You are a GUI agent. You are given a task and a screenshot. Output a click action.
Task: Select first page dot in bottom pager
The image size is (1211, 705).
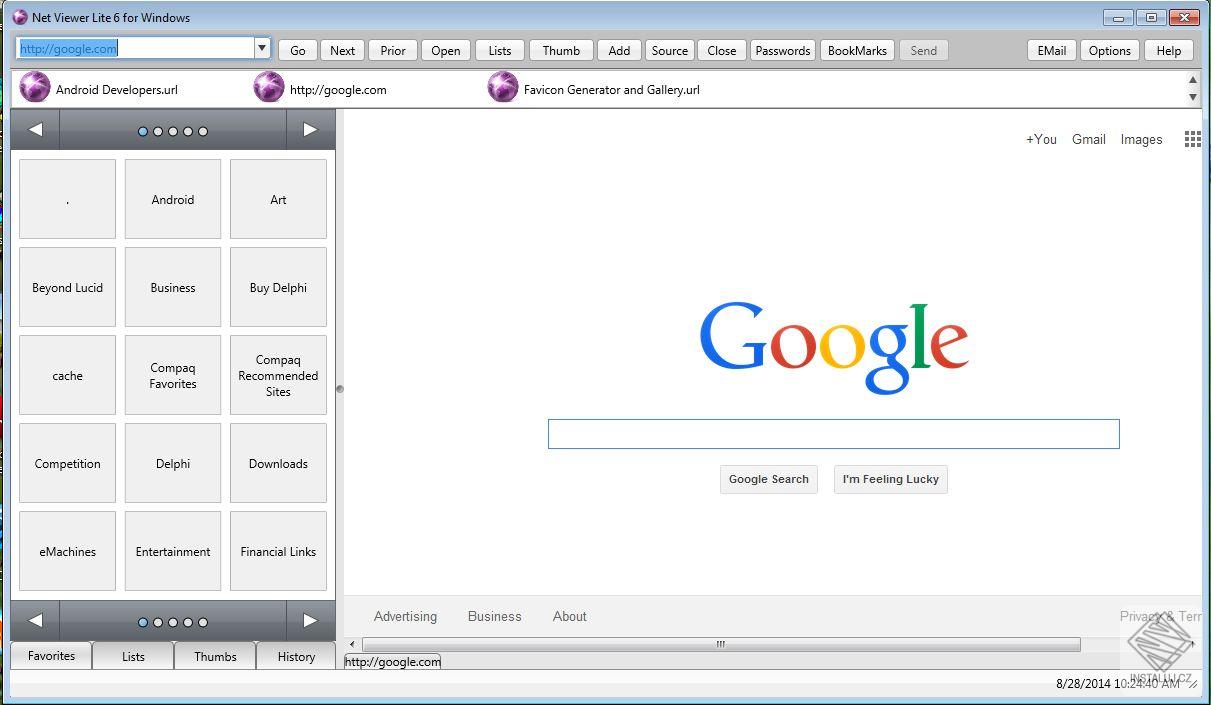[143, 622]
